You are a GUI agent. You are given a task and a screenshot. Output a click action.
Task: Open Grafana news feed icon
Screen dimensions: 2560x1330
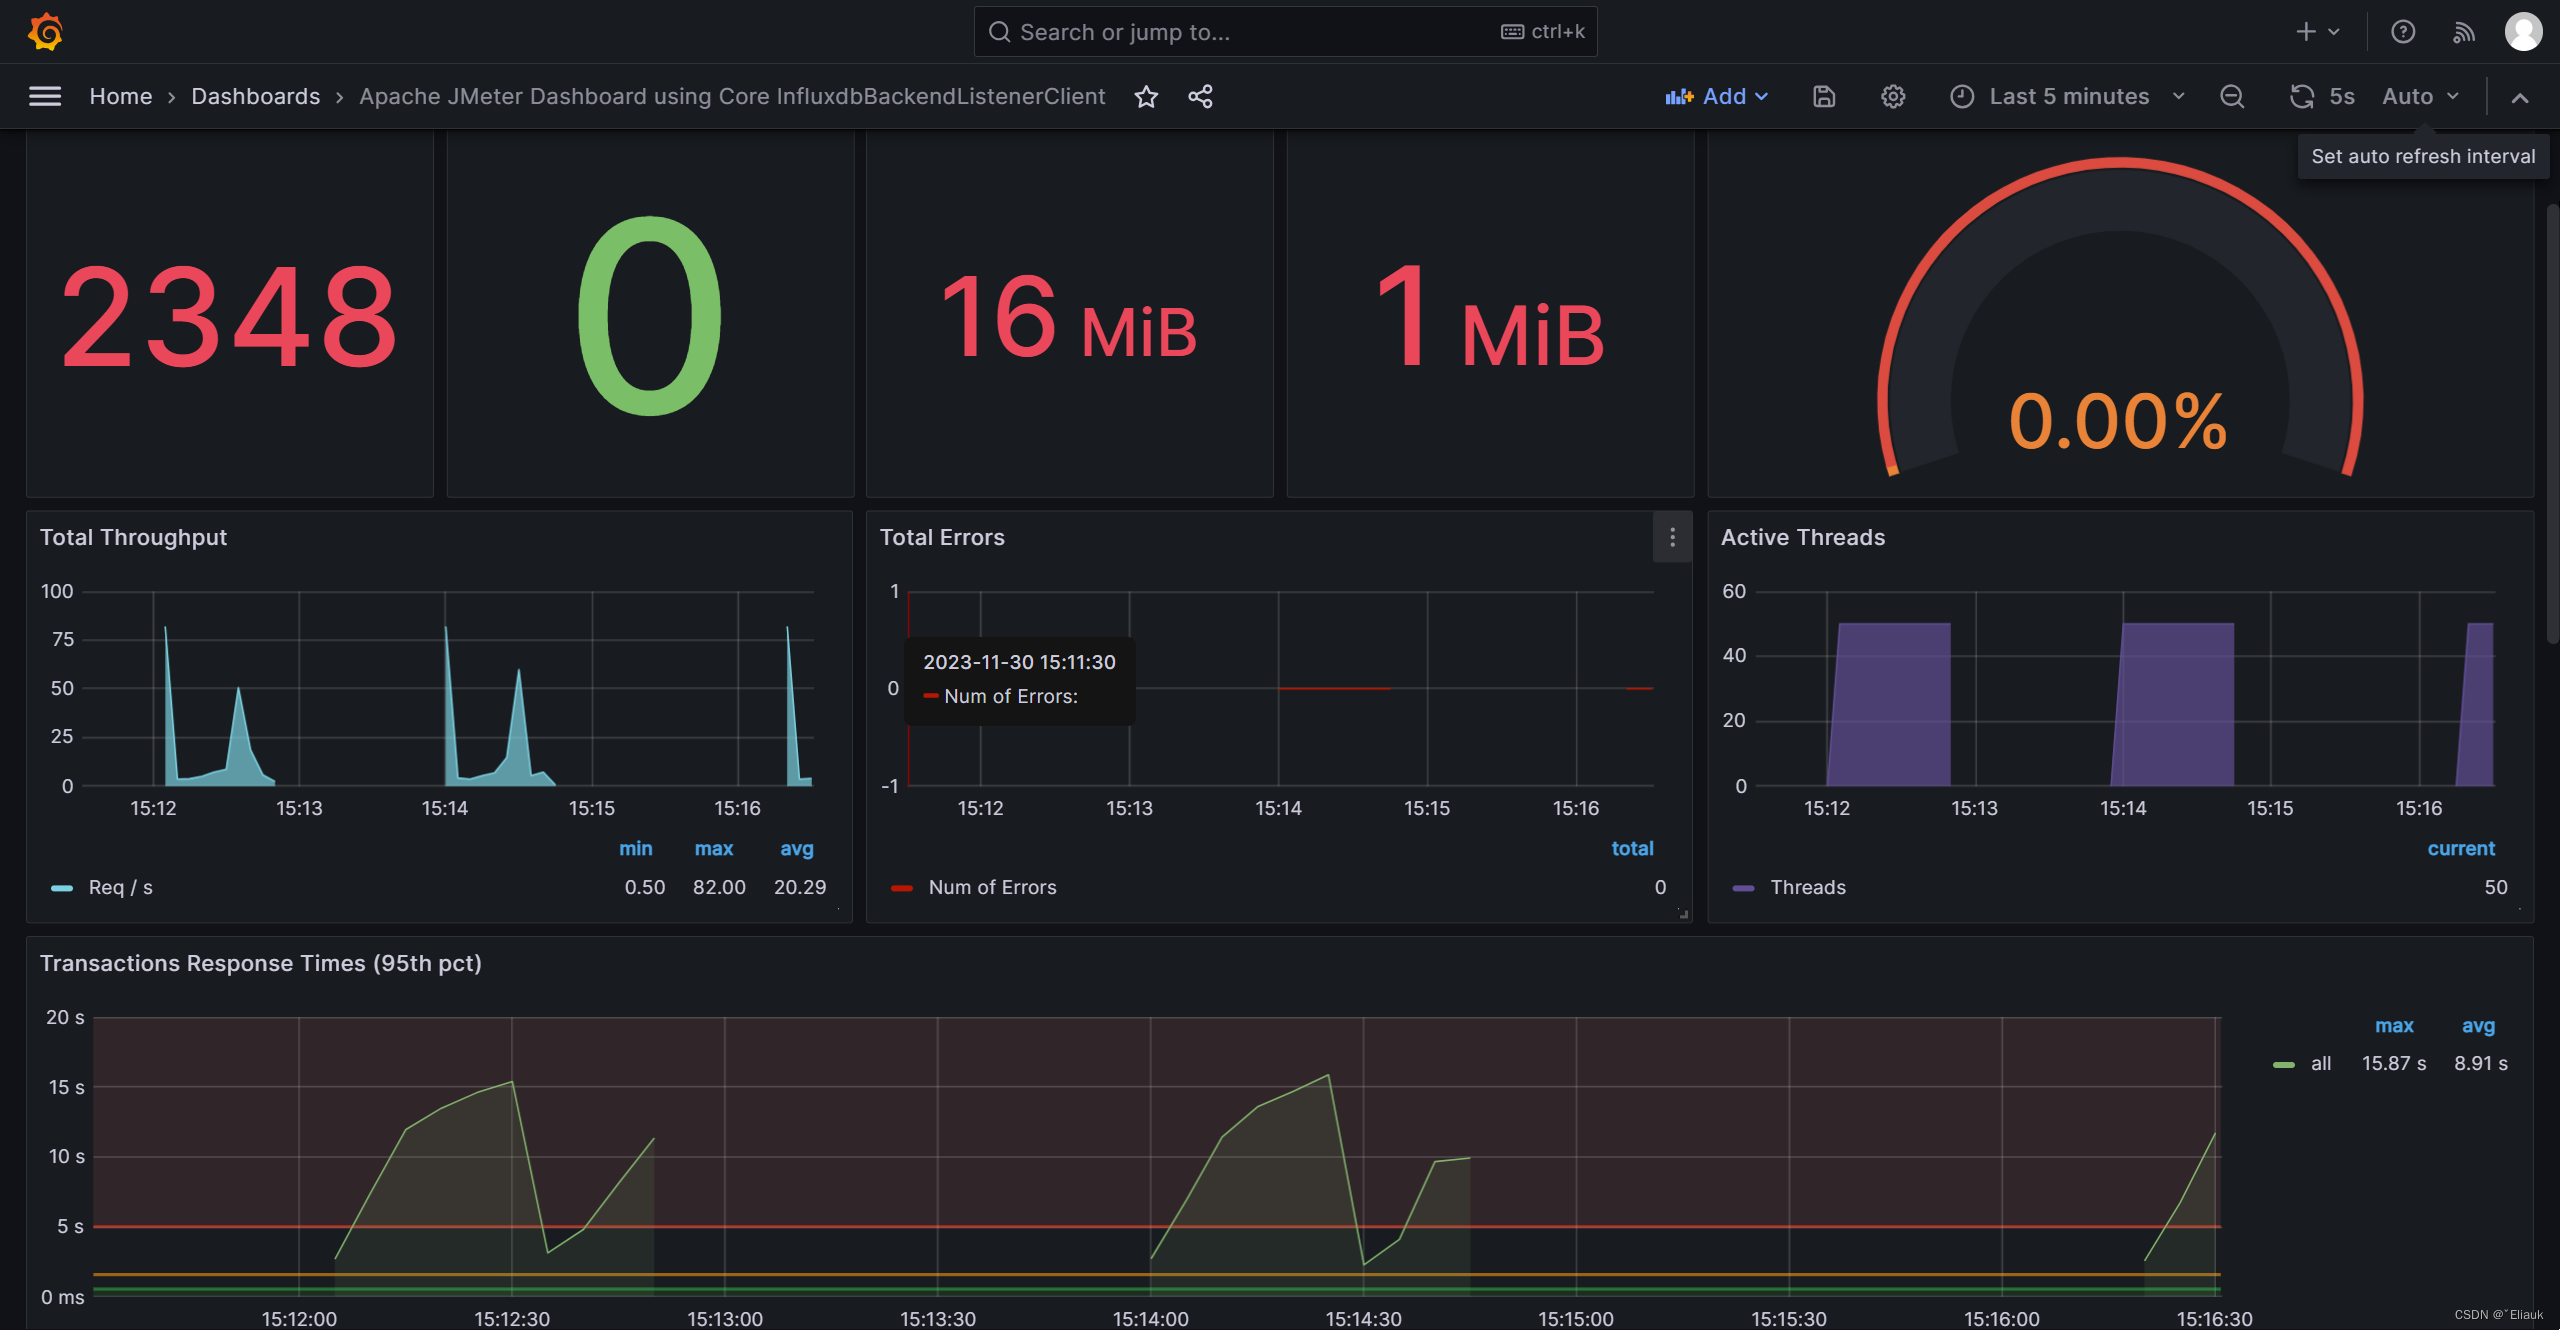point(2463,31)
